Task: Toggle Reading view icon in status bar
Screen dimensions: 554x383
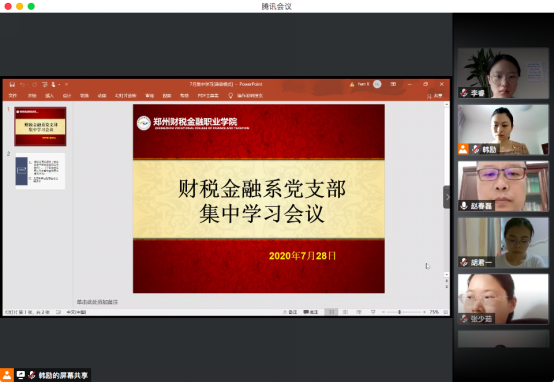Action: 359,312
